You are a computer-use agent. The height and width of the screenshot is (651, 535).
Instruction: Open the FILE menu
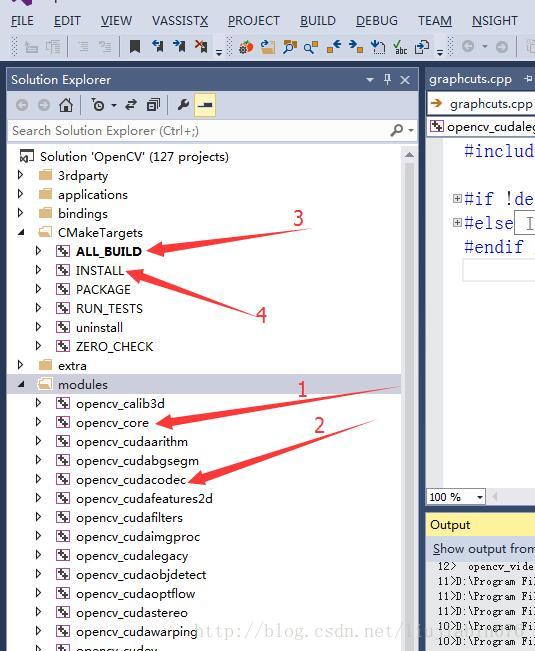click(x=22, y=21)
